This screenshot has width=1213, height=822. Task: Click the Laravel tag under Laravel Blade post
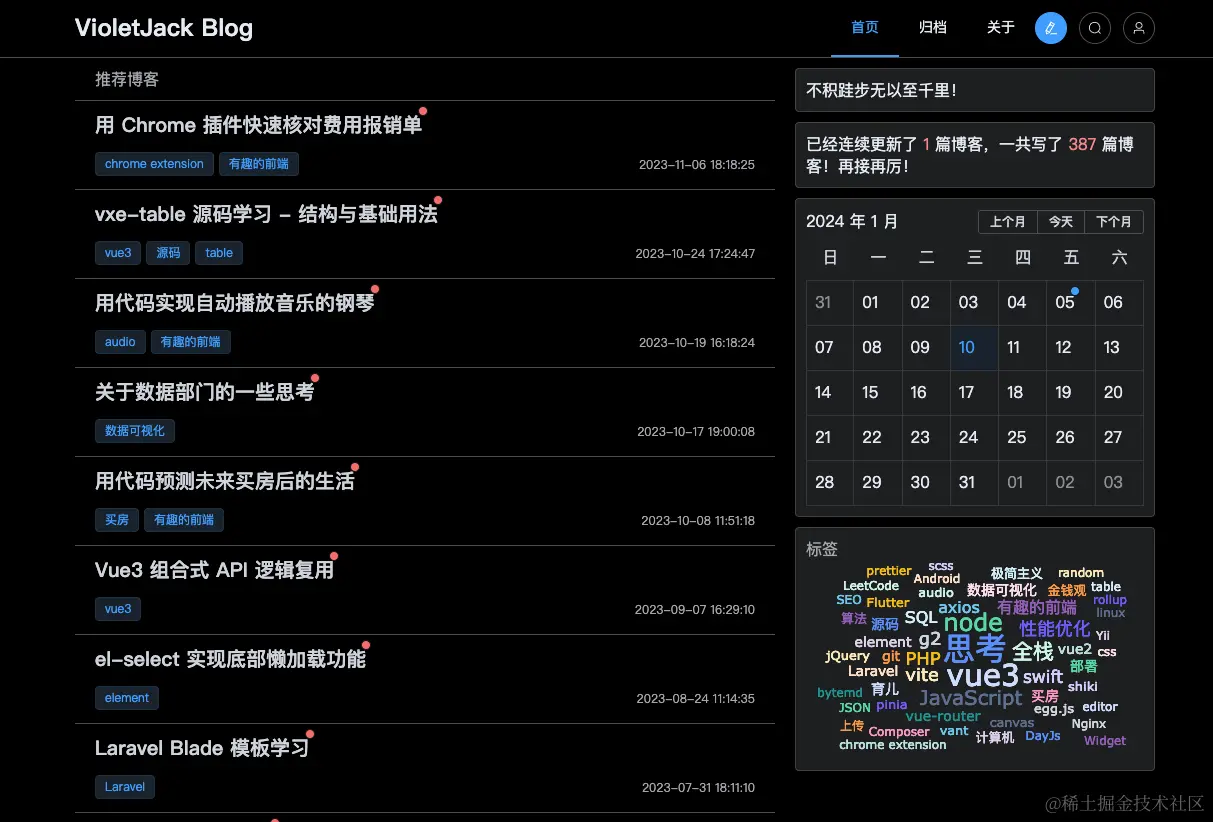click(124, 786)
